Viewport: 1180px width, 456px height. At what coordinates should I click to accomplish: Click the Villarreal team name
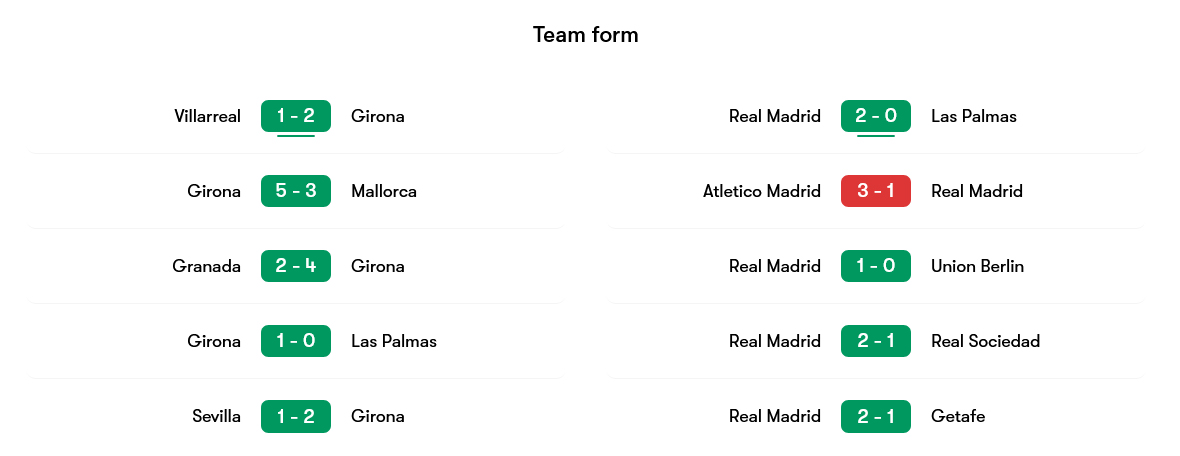pyautogui.click(x=207, y=116)
